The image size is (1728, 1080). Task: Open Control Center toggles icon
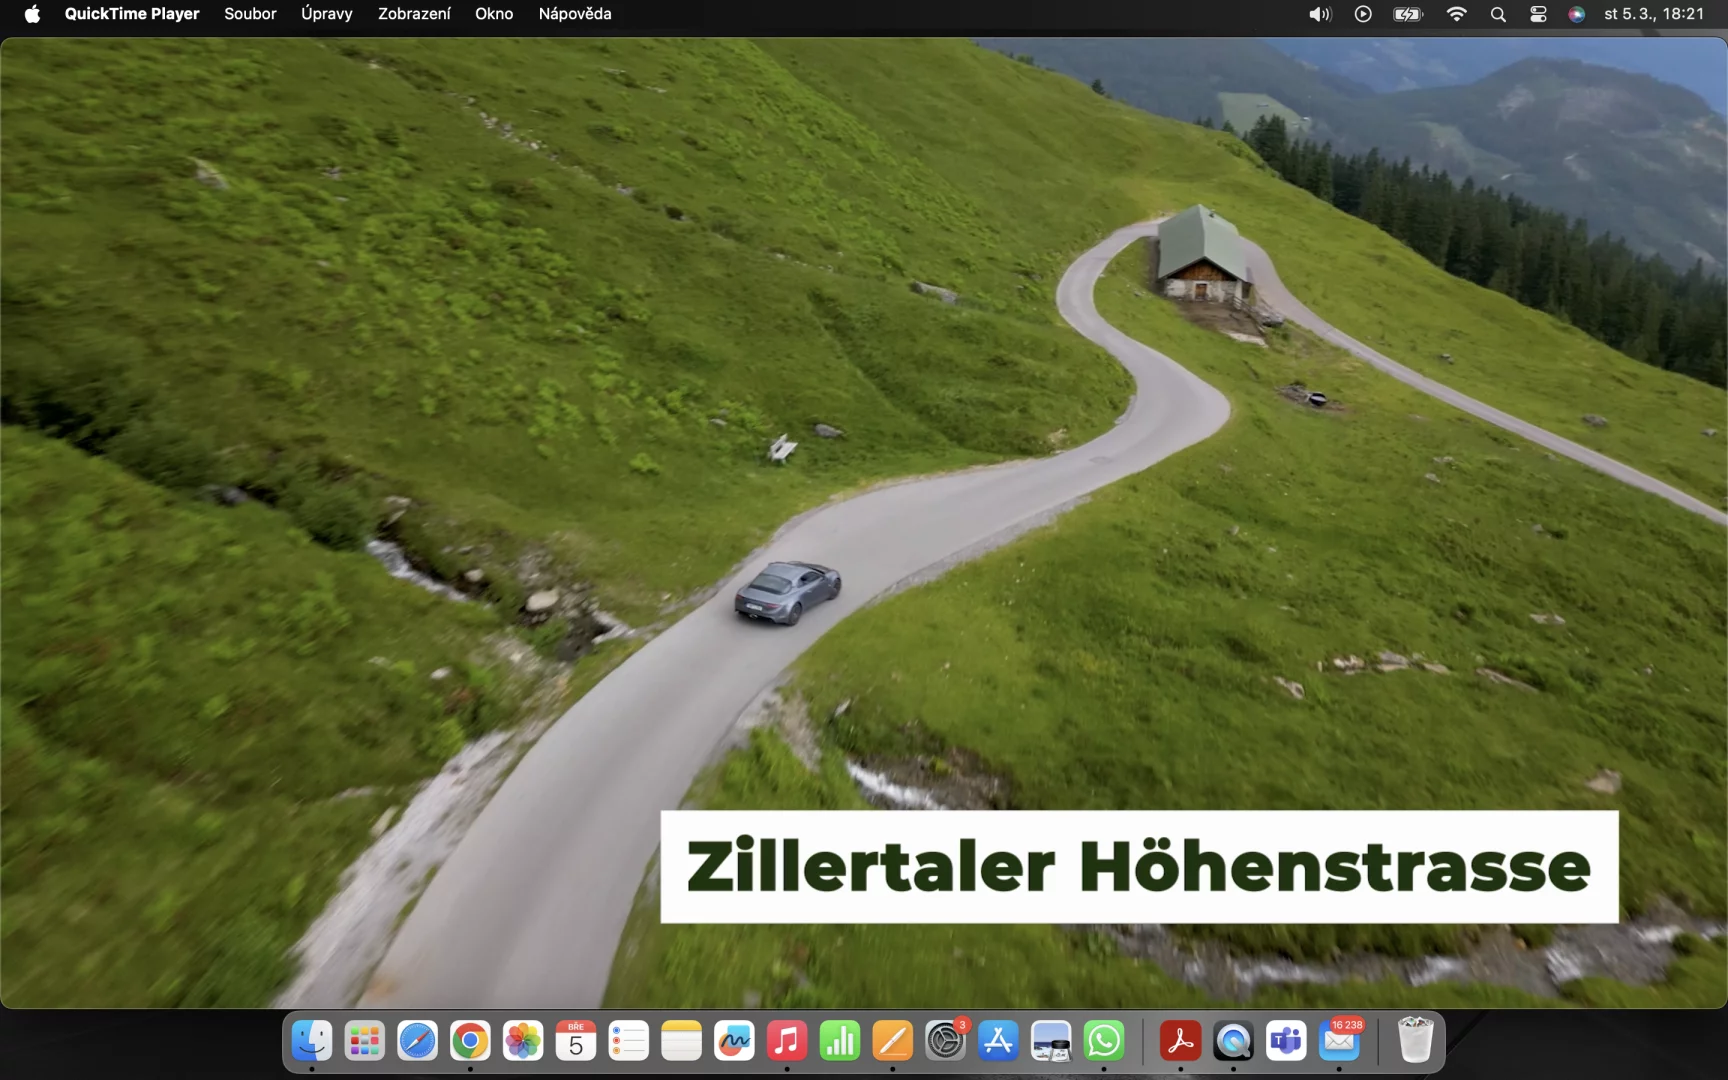(1538, 14)
